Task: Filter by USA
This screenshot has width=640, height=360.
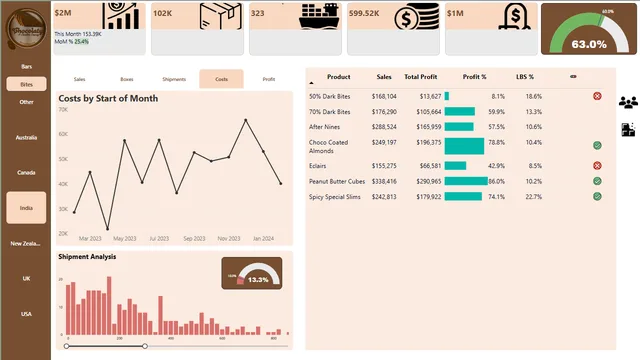Action: tap(27, 314)
